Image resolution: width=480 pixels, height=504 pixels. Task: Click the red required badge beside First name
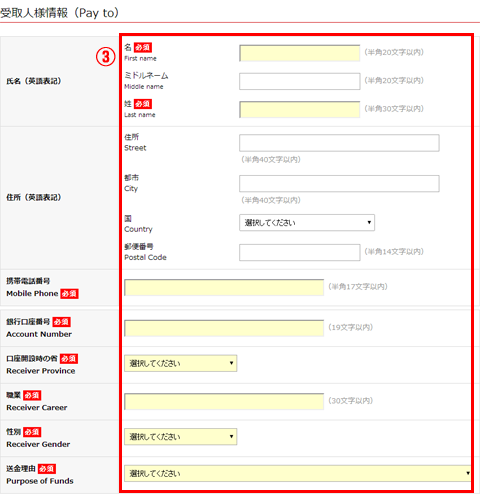[143, 47]
